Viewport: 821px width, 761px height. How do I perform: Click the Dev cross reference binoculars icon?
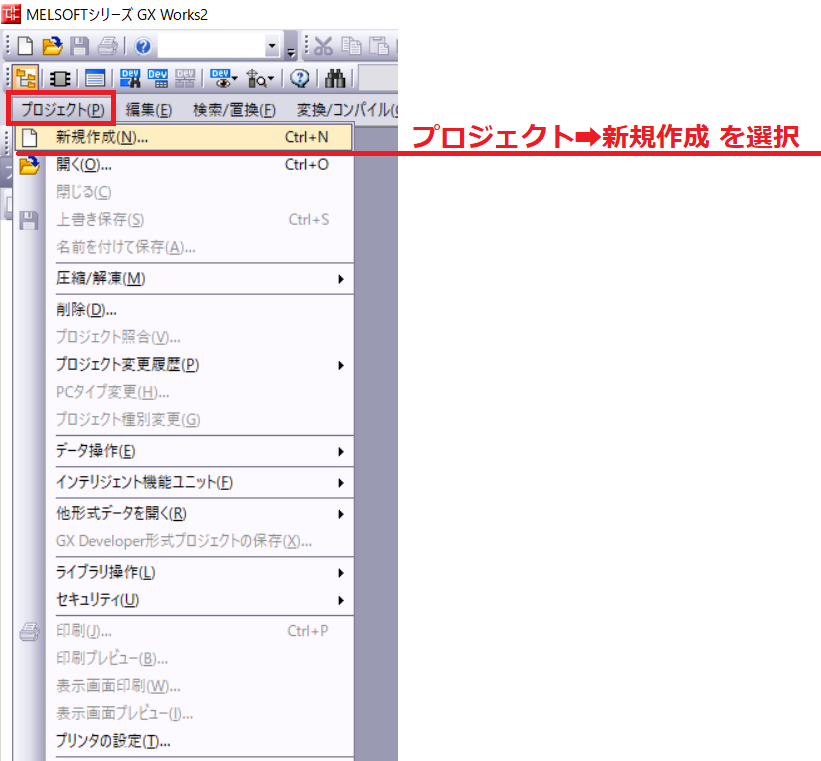pos(130,79)
